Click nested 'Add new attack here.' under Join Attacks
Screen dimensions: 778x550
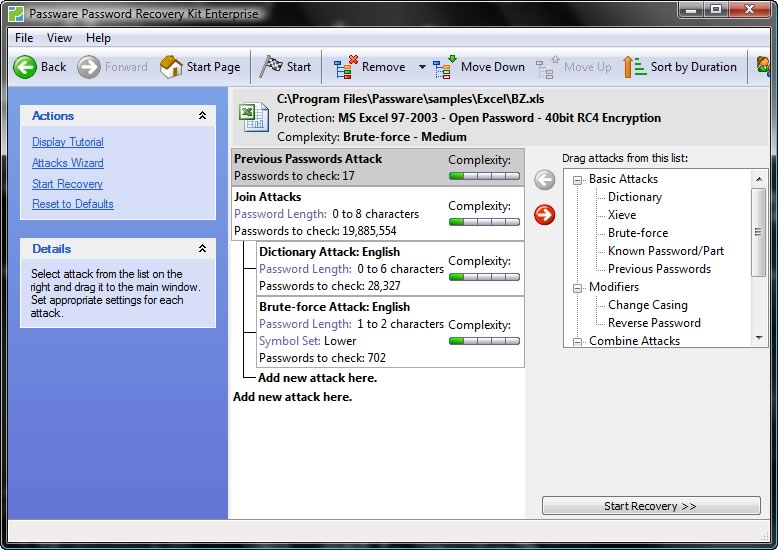(318, 378)
